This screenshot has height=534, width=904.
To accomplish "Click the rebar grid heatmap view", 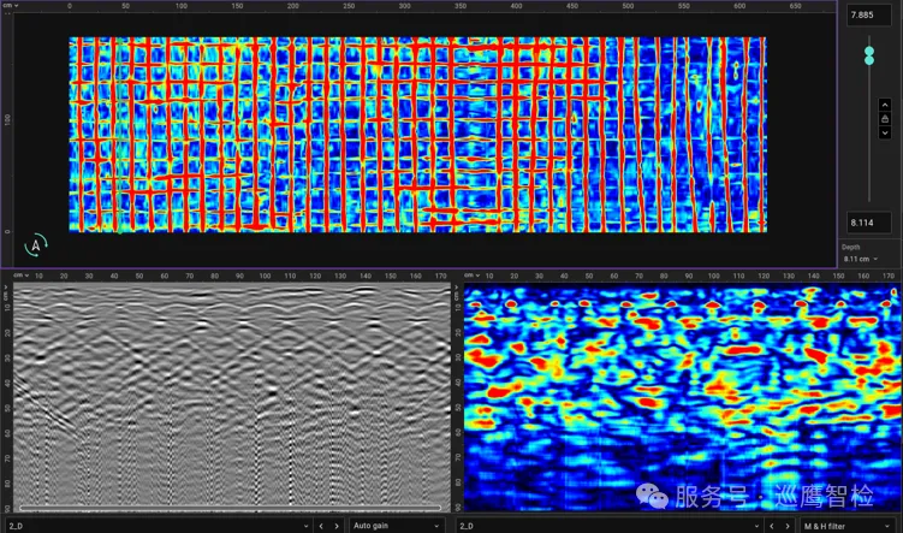I will pos(417,134).
